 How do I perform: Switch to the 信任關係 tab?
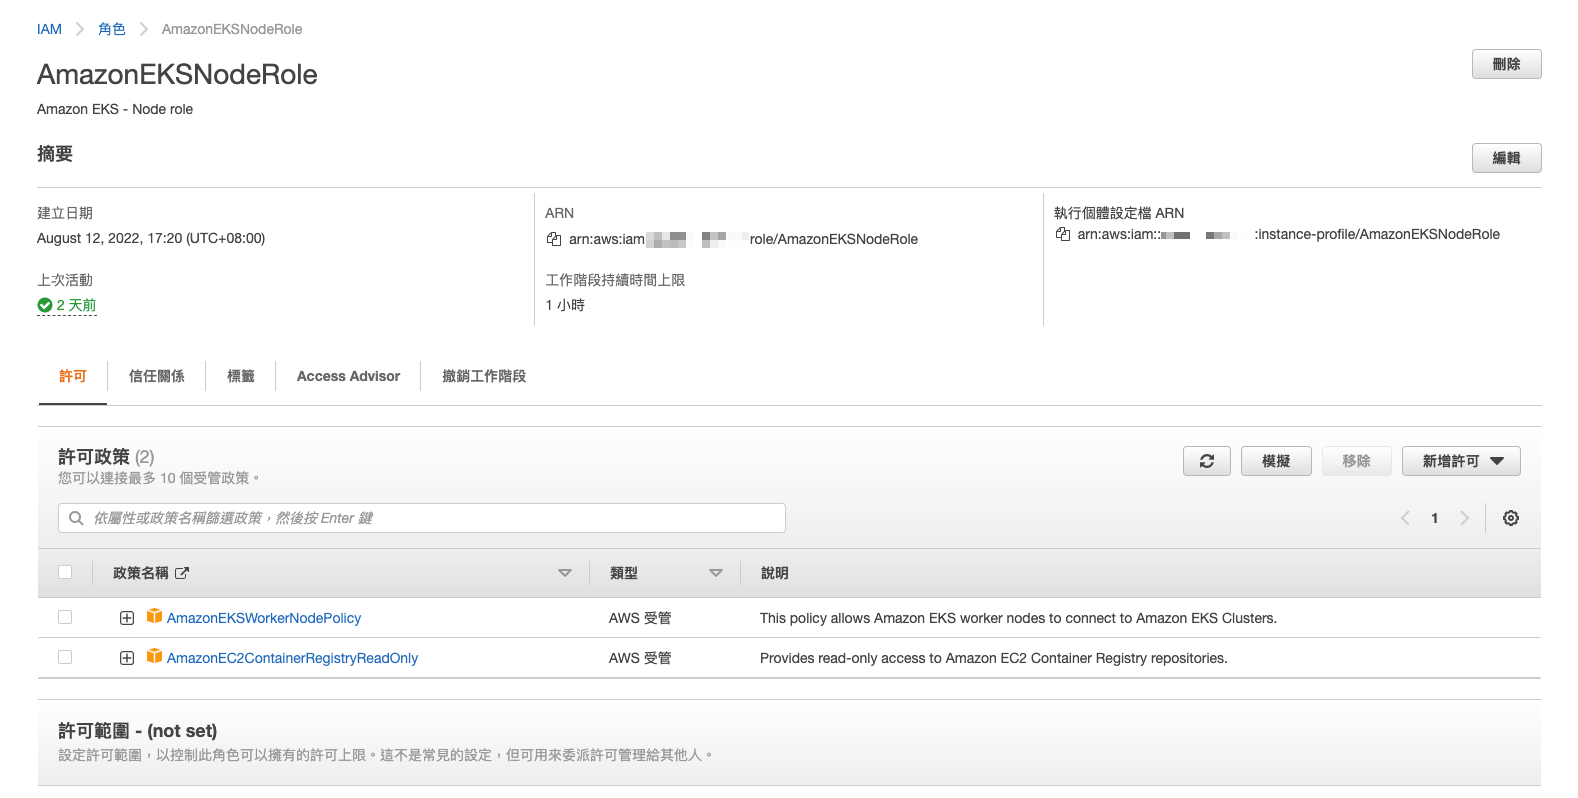coord(157,376)
